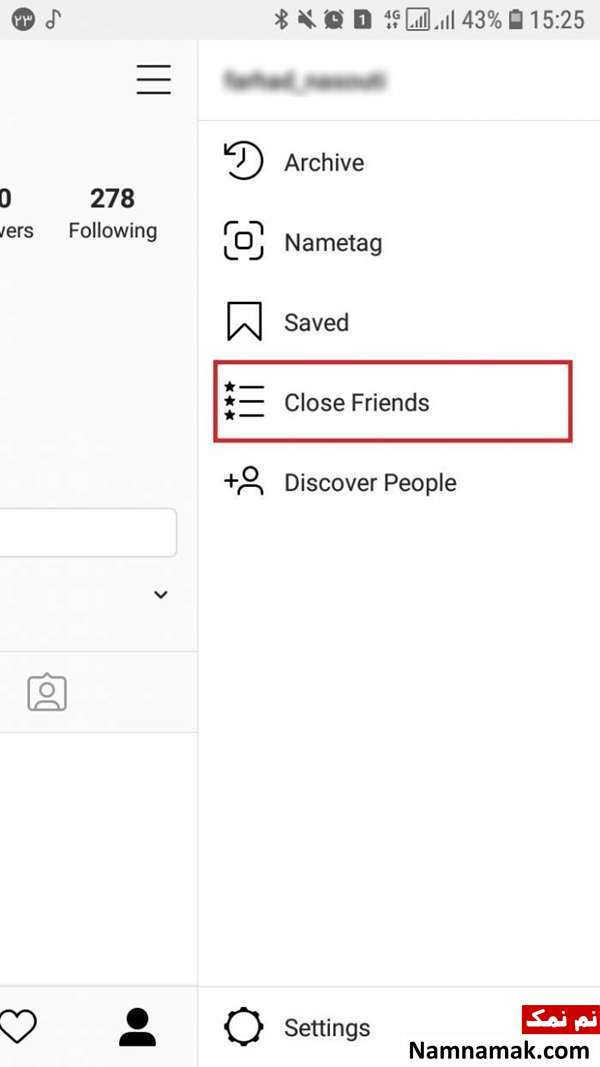Tap the Settings label at the bottom

(327, 1028)
